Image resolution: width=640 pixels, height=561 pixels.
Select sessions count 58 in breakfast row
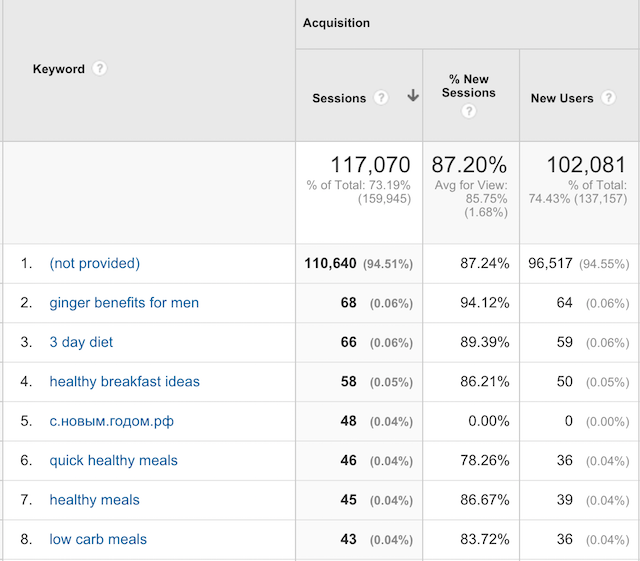(x=349, y=381)
